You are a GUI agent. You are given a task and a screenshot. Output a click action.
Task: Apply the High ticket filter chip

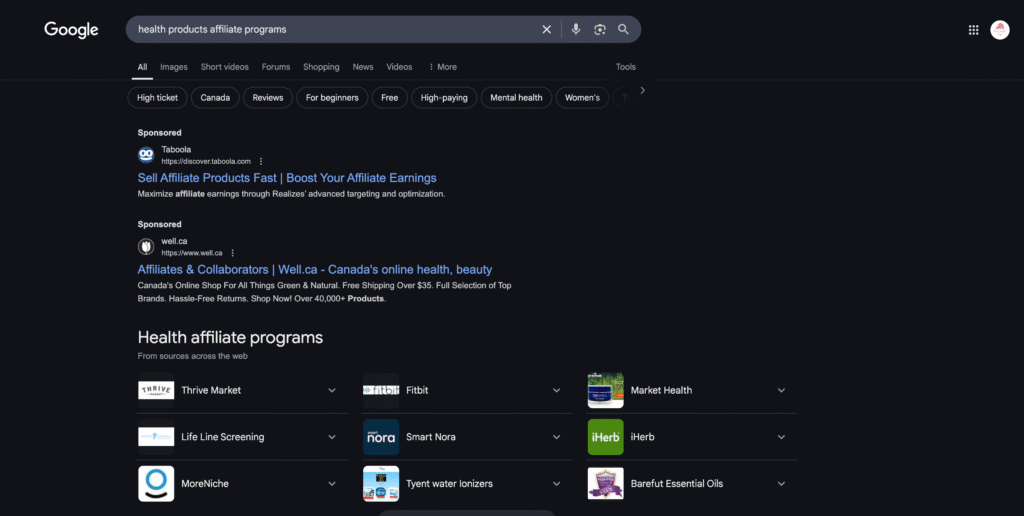click(x=157, y=98)
